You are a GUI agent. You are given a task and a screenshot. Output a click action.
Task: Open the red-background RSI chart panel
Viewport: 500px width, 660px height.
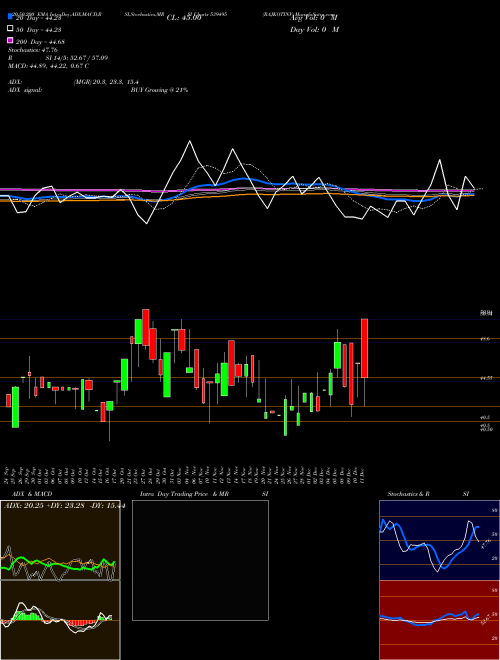[439, 620]
